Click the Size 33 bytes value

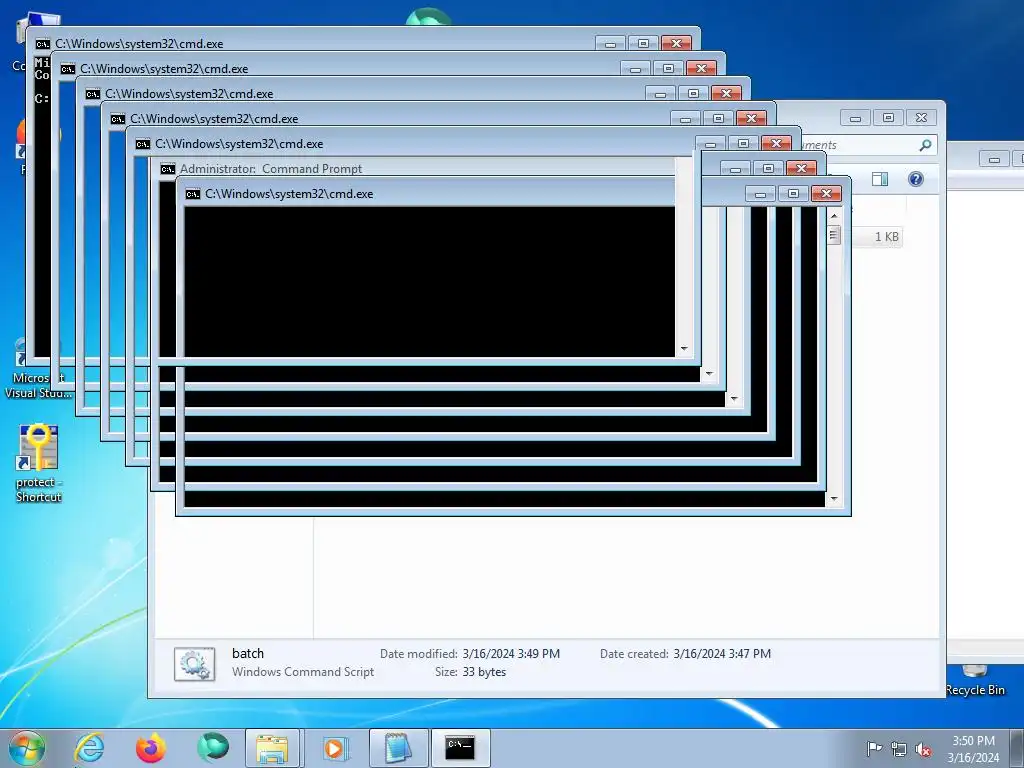(485, 672)
